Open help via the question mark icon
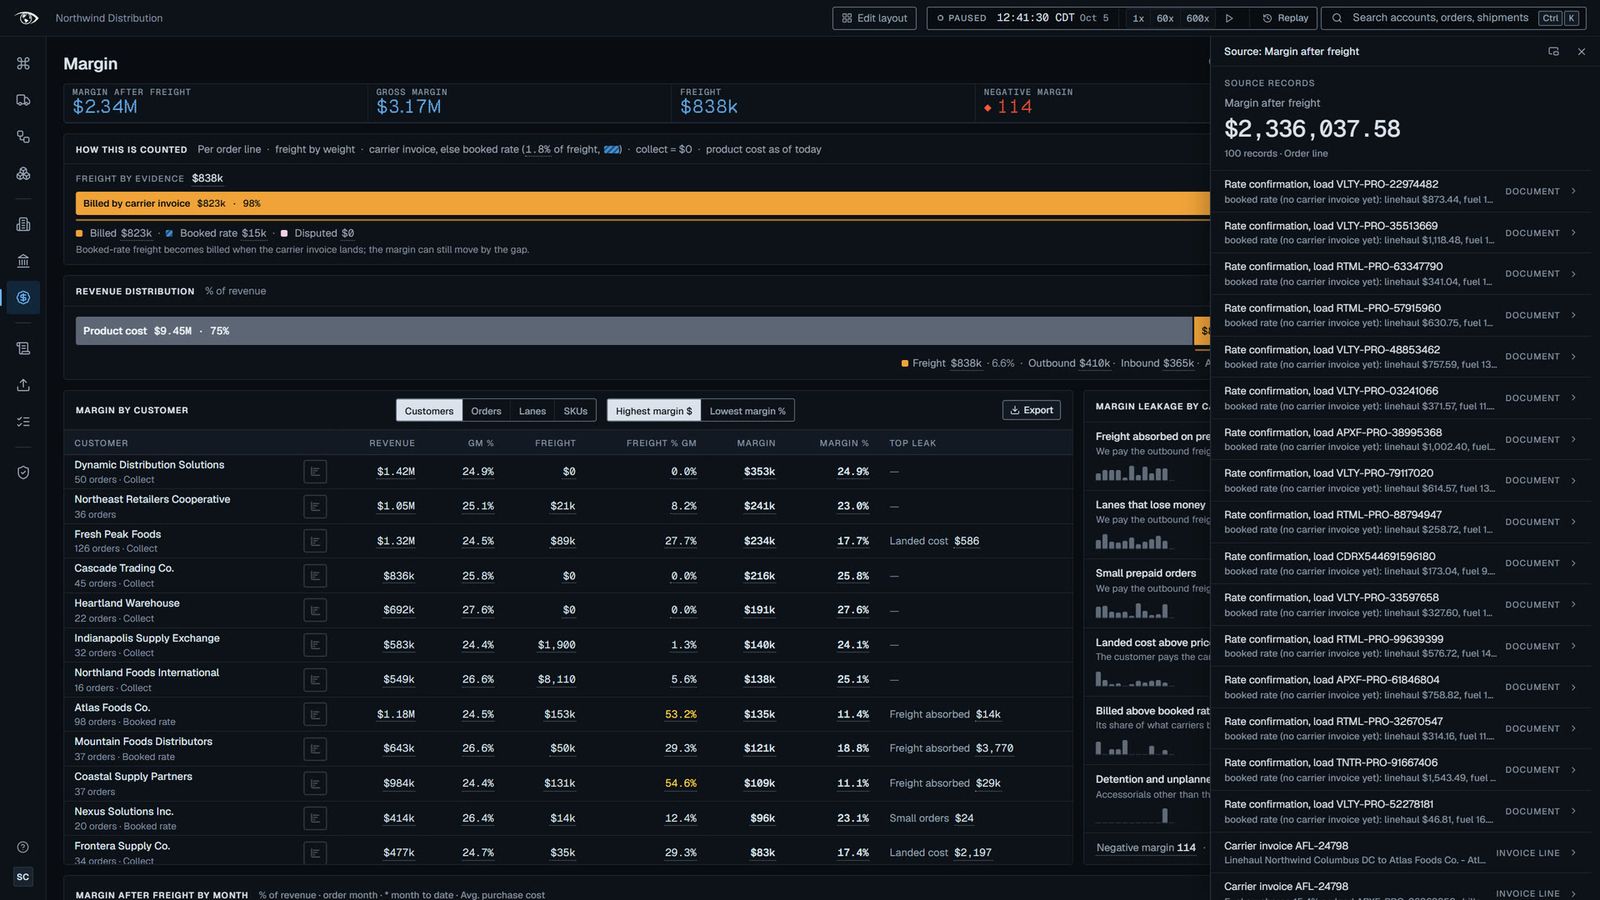Viewport: 1600px width, 900px height. tap(23, 847)
